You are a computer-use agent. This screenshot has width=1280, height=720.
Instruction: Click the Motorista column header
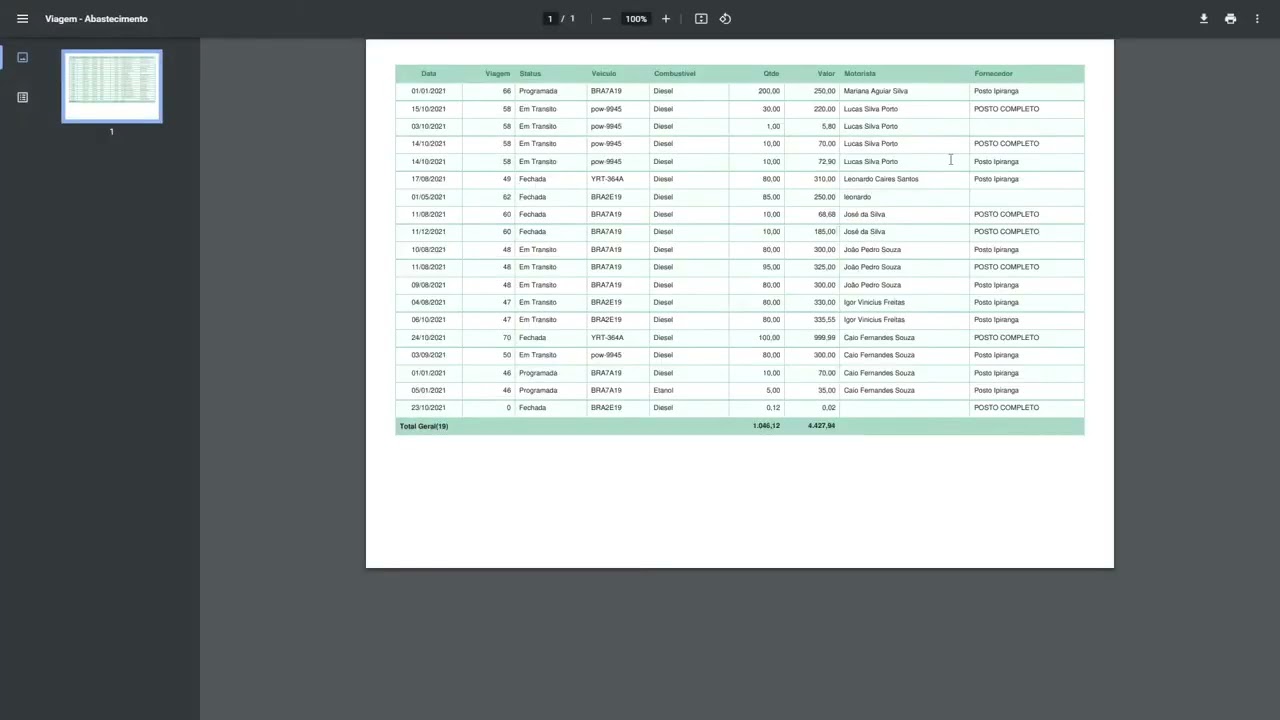coord(860,73)
